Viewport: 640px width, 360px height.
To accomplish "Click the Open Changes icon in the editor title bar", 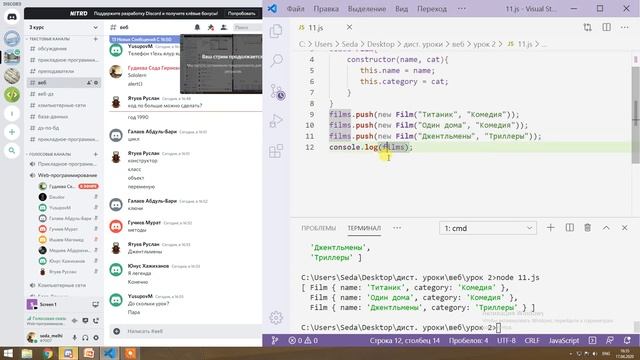I will (587, 27).
